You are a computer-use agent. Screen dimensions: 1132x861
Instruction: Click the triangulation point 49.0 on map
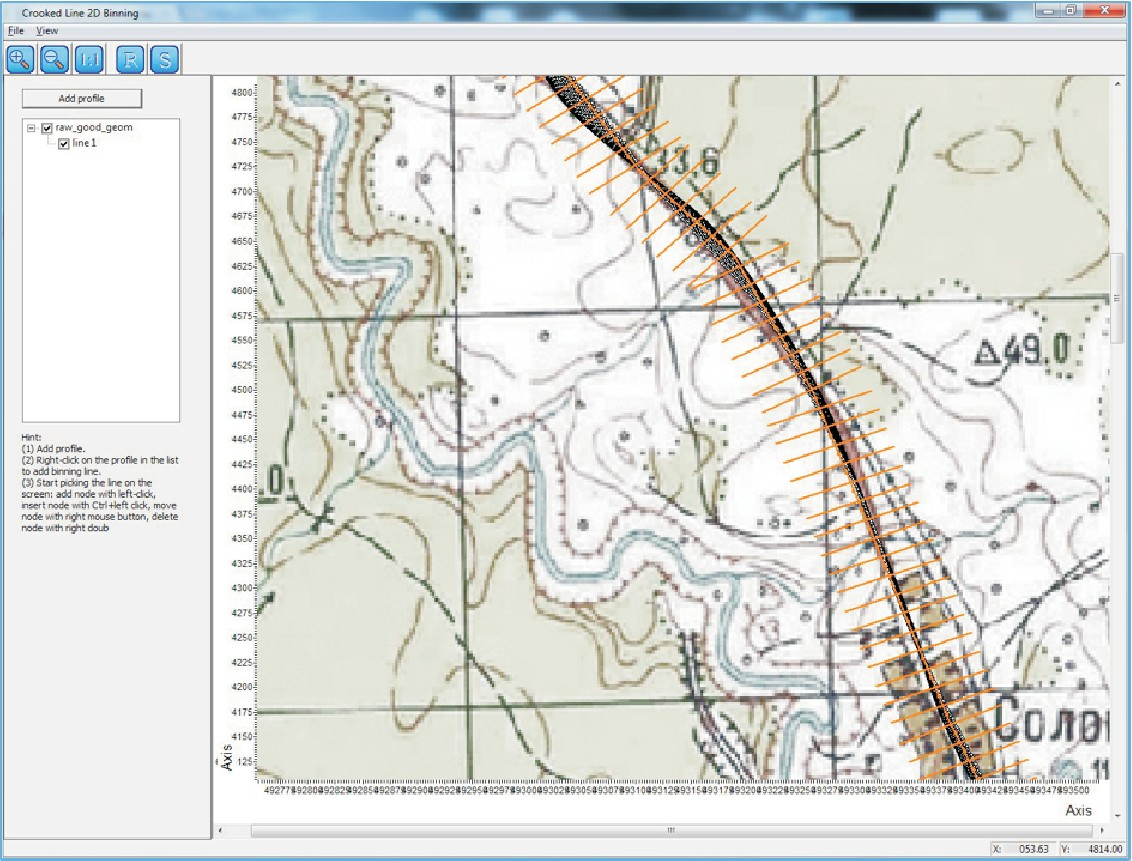point(1021,351)
